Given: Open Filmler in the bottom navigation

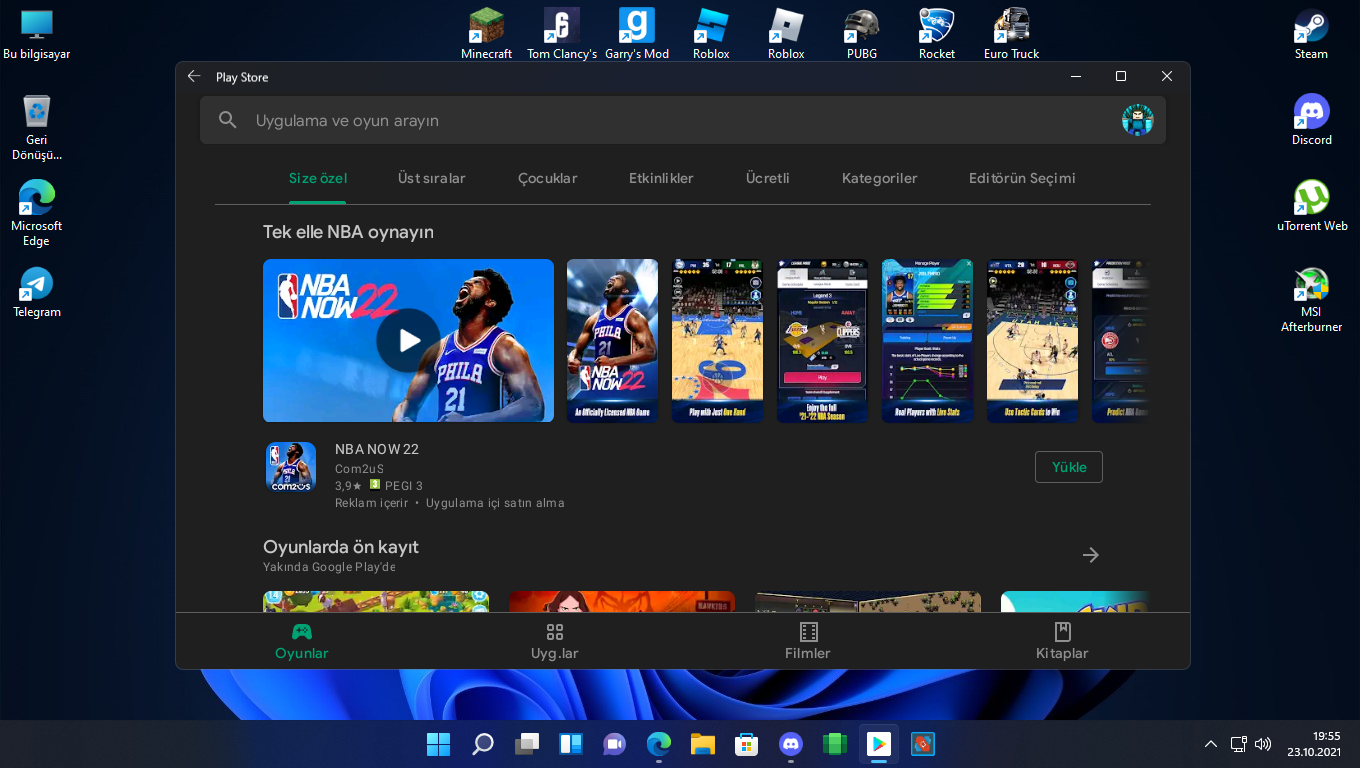Looking at the screenshot, I should pos(808,641).
